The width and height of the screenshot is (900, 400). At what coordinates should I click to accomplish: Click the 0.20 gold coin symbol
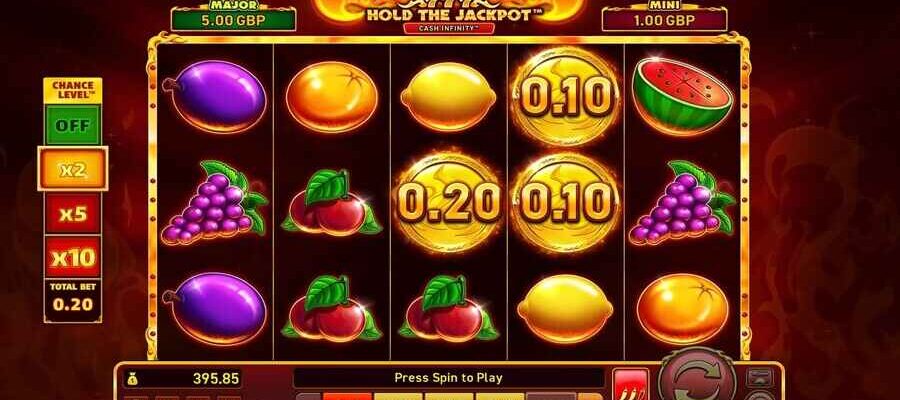(x=449, y=203)
